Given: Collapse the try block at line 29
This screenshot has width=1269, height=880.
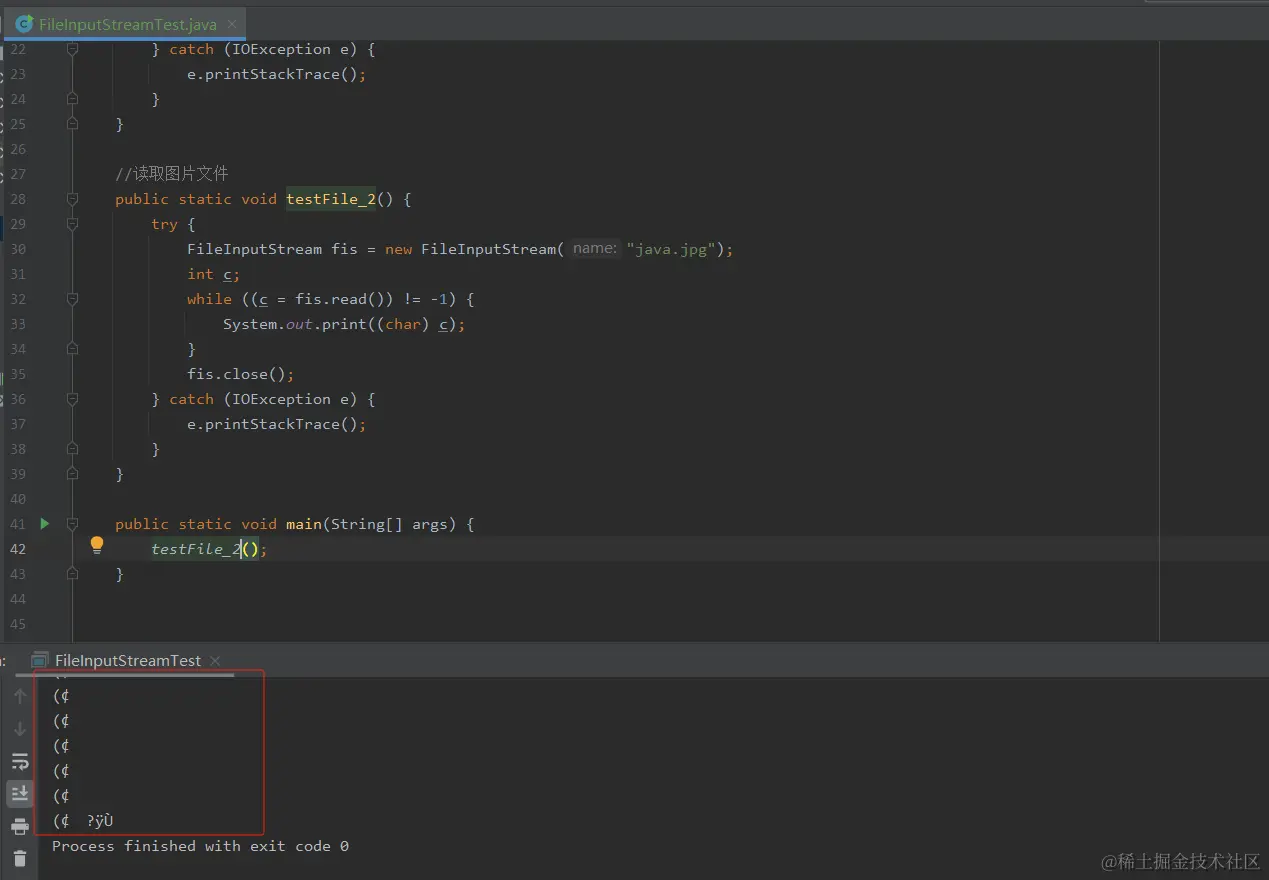Looking at the screenshot, I should [72, 224].
